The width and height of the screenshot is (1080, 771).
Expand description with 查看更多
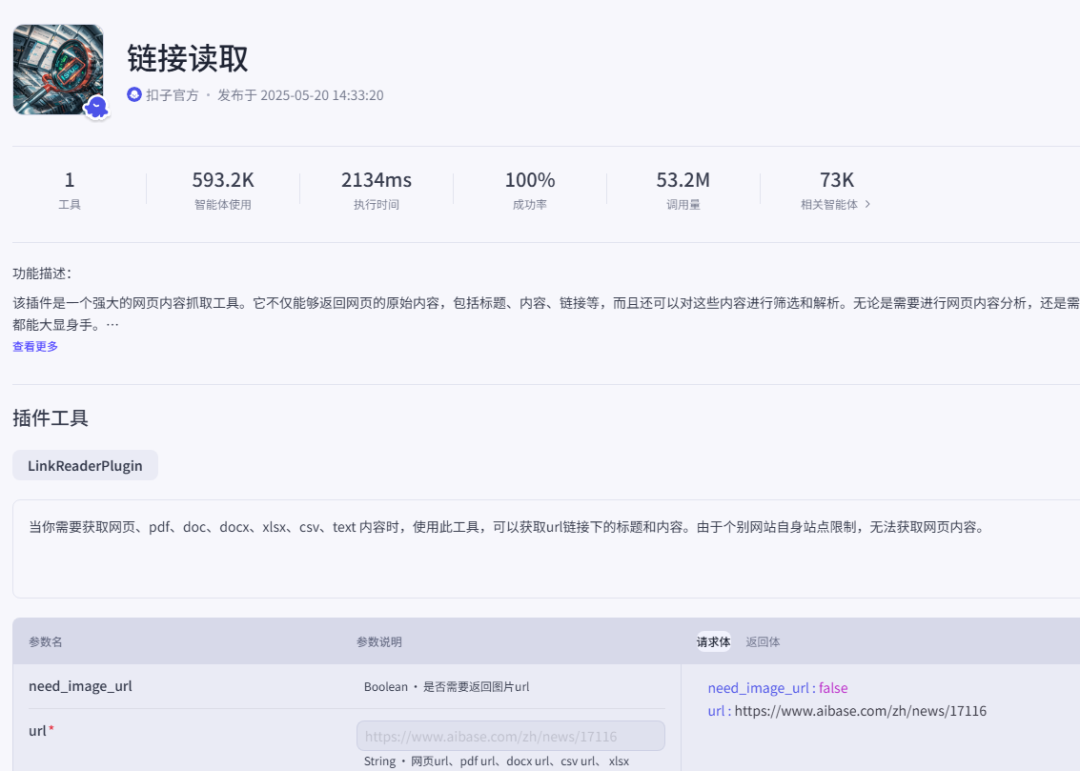pyautogui.click(x=35, y=346)
